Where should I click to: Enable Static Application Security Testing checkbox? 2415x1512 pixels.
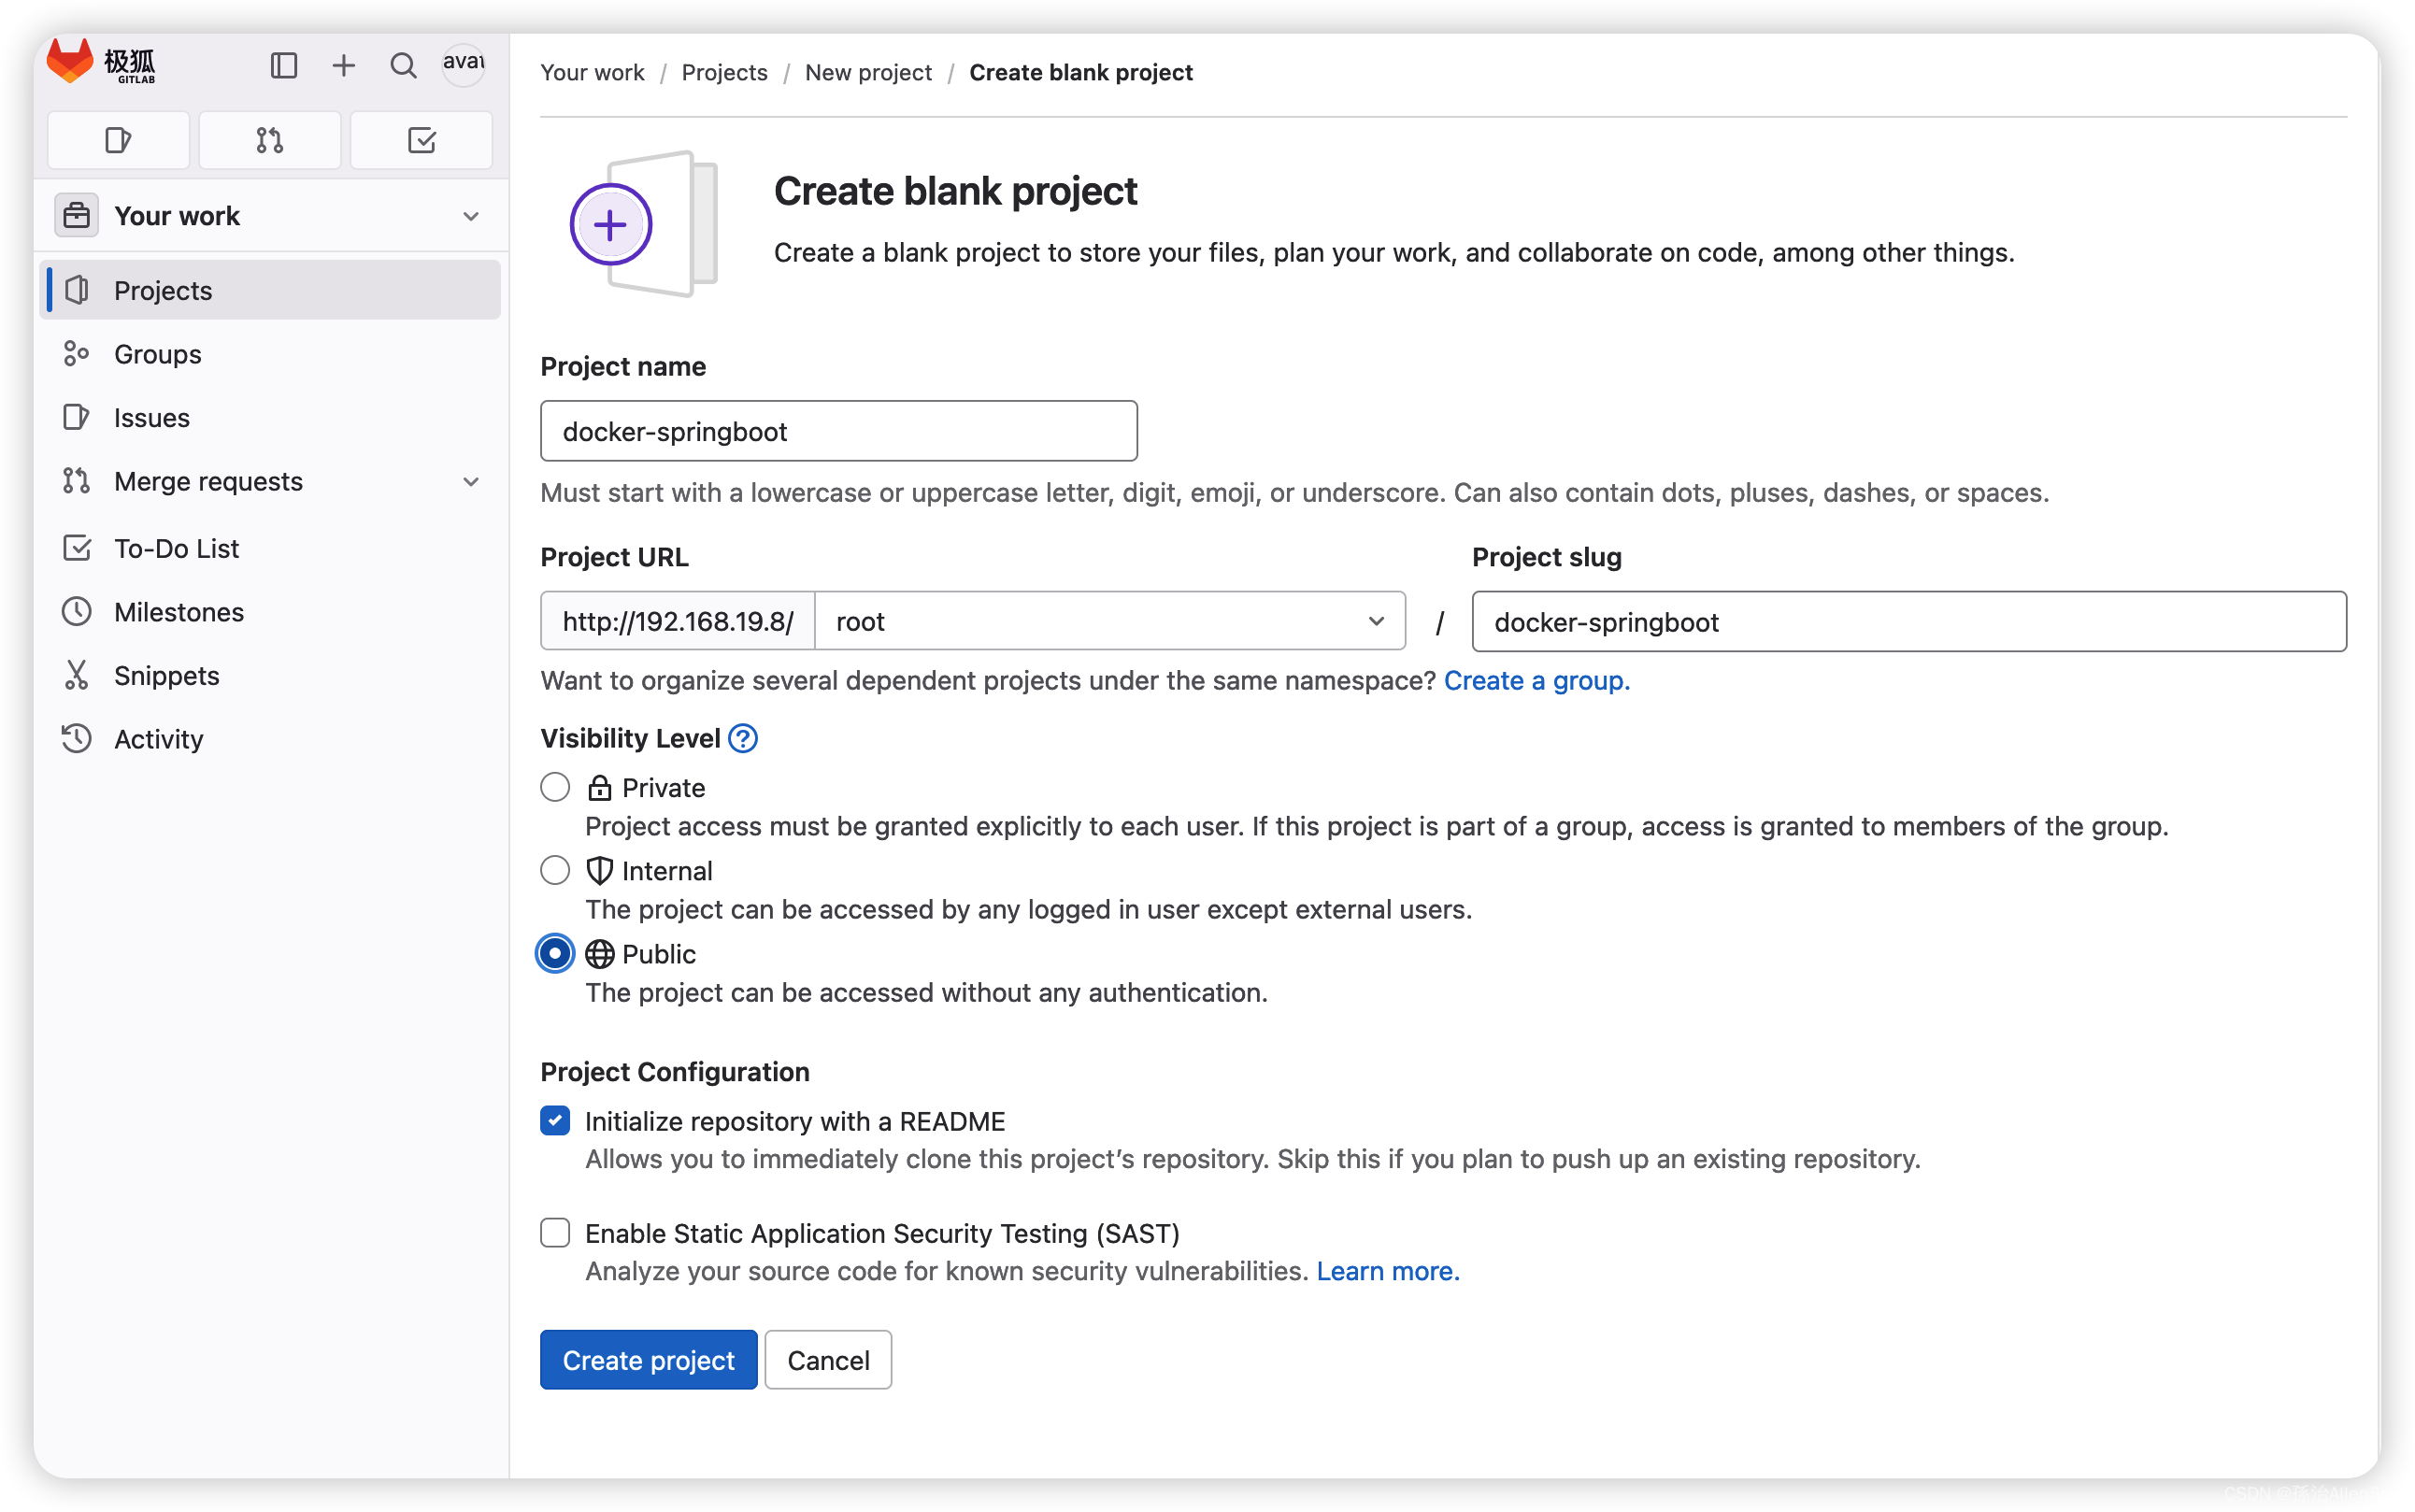click(x=555, y=1232)
